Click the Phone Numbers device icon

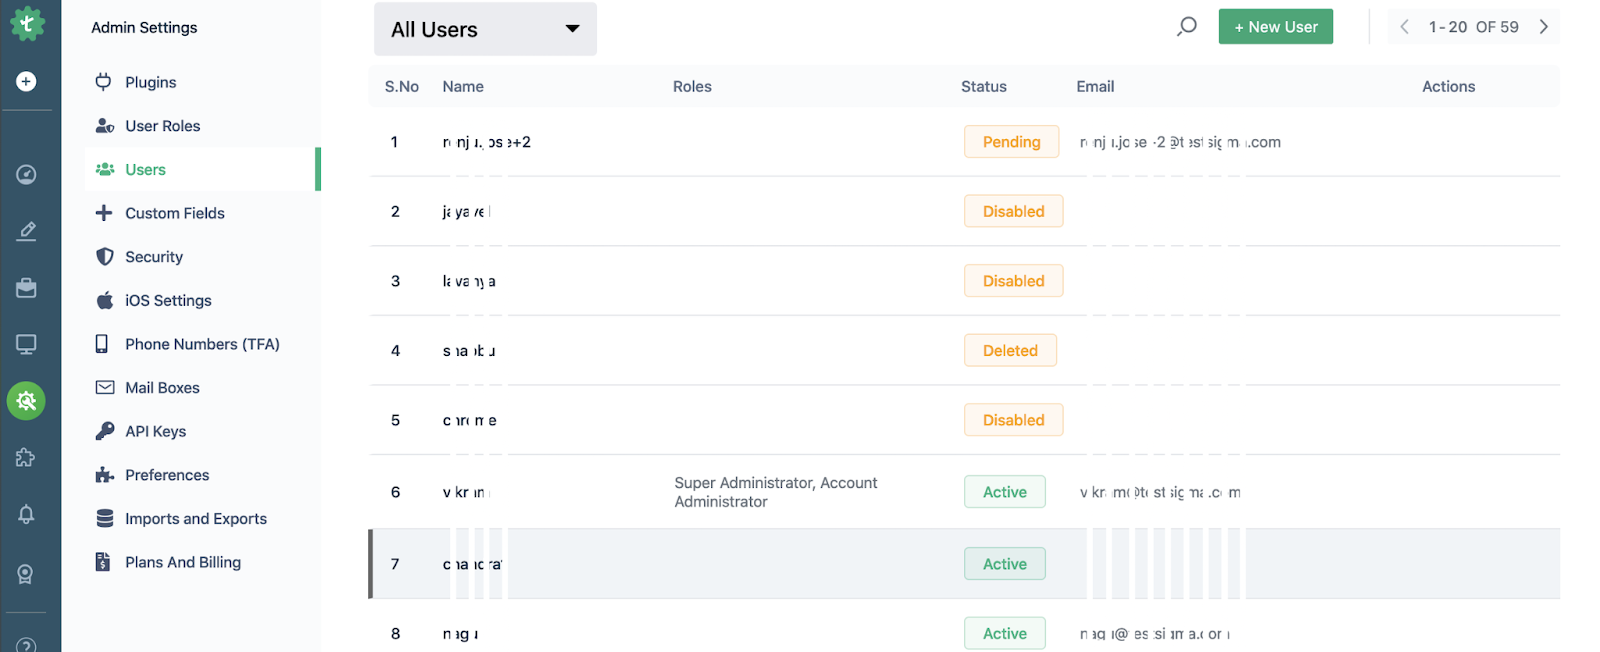point(102,344)
